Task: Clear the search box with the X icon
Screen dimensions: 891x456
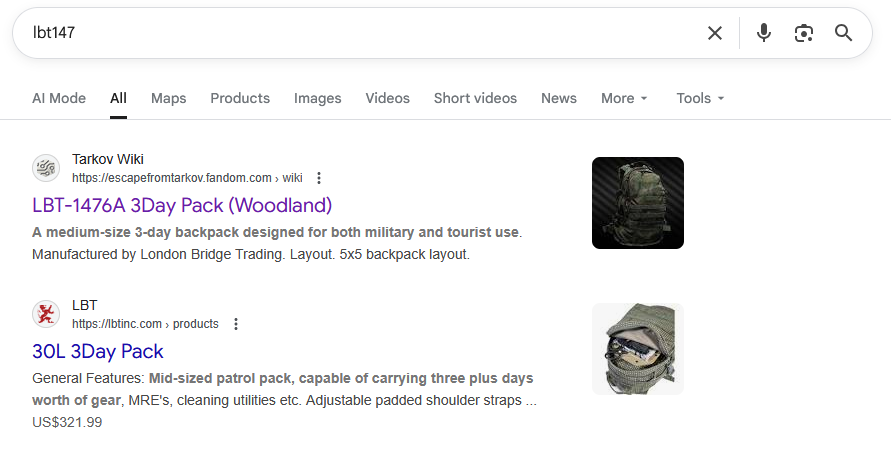Action: (x=715, y=33)
